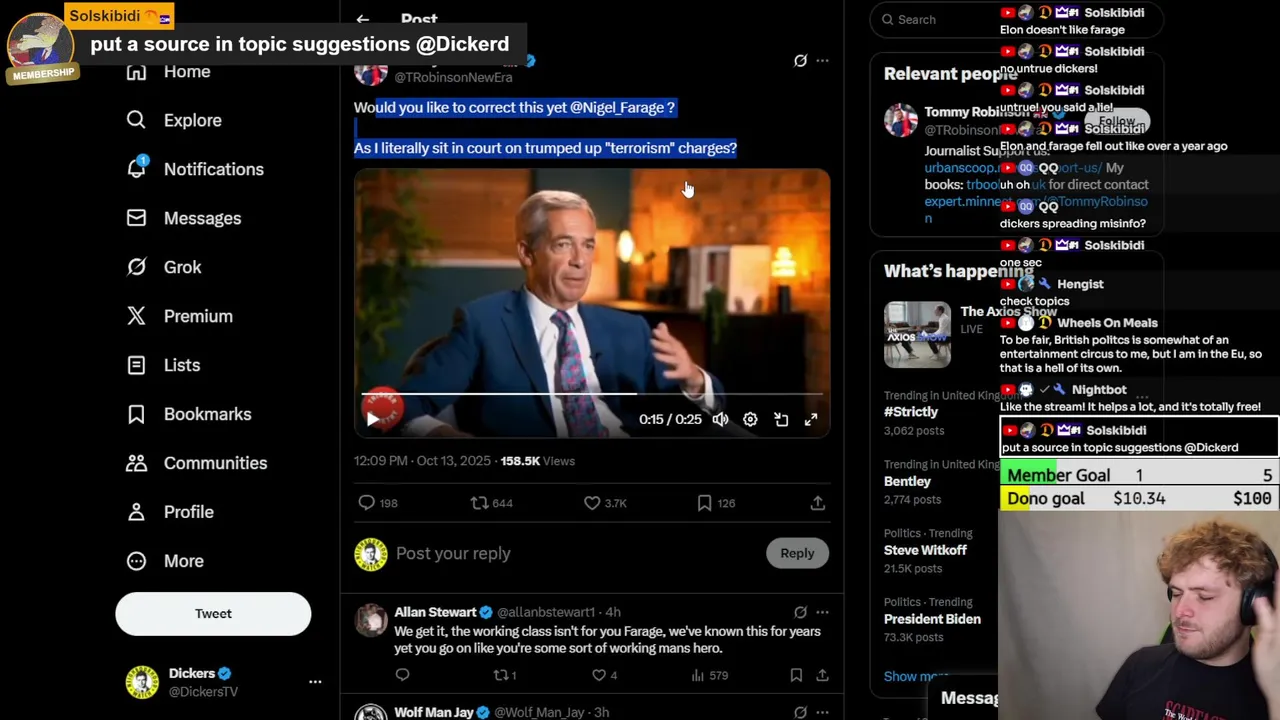Repost Allan Stewart's comment
Image resolution: width=1280 pixels, height=720 pixels.
tap(501, 676)
